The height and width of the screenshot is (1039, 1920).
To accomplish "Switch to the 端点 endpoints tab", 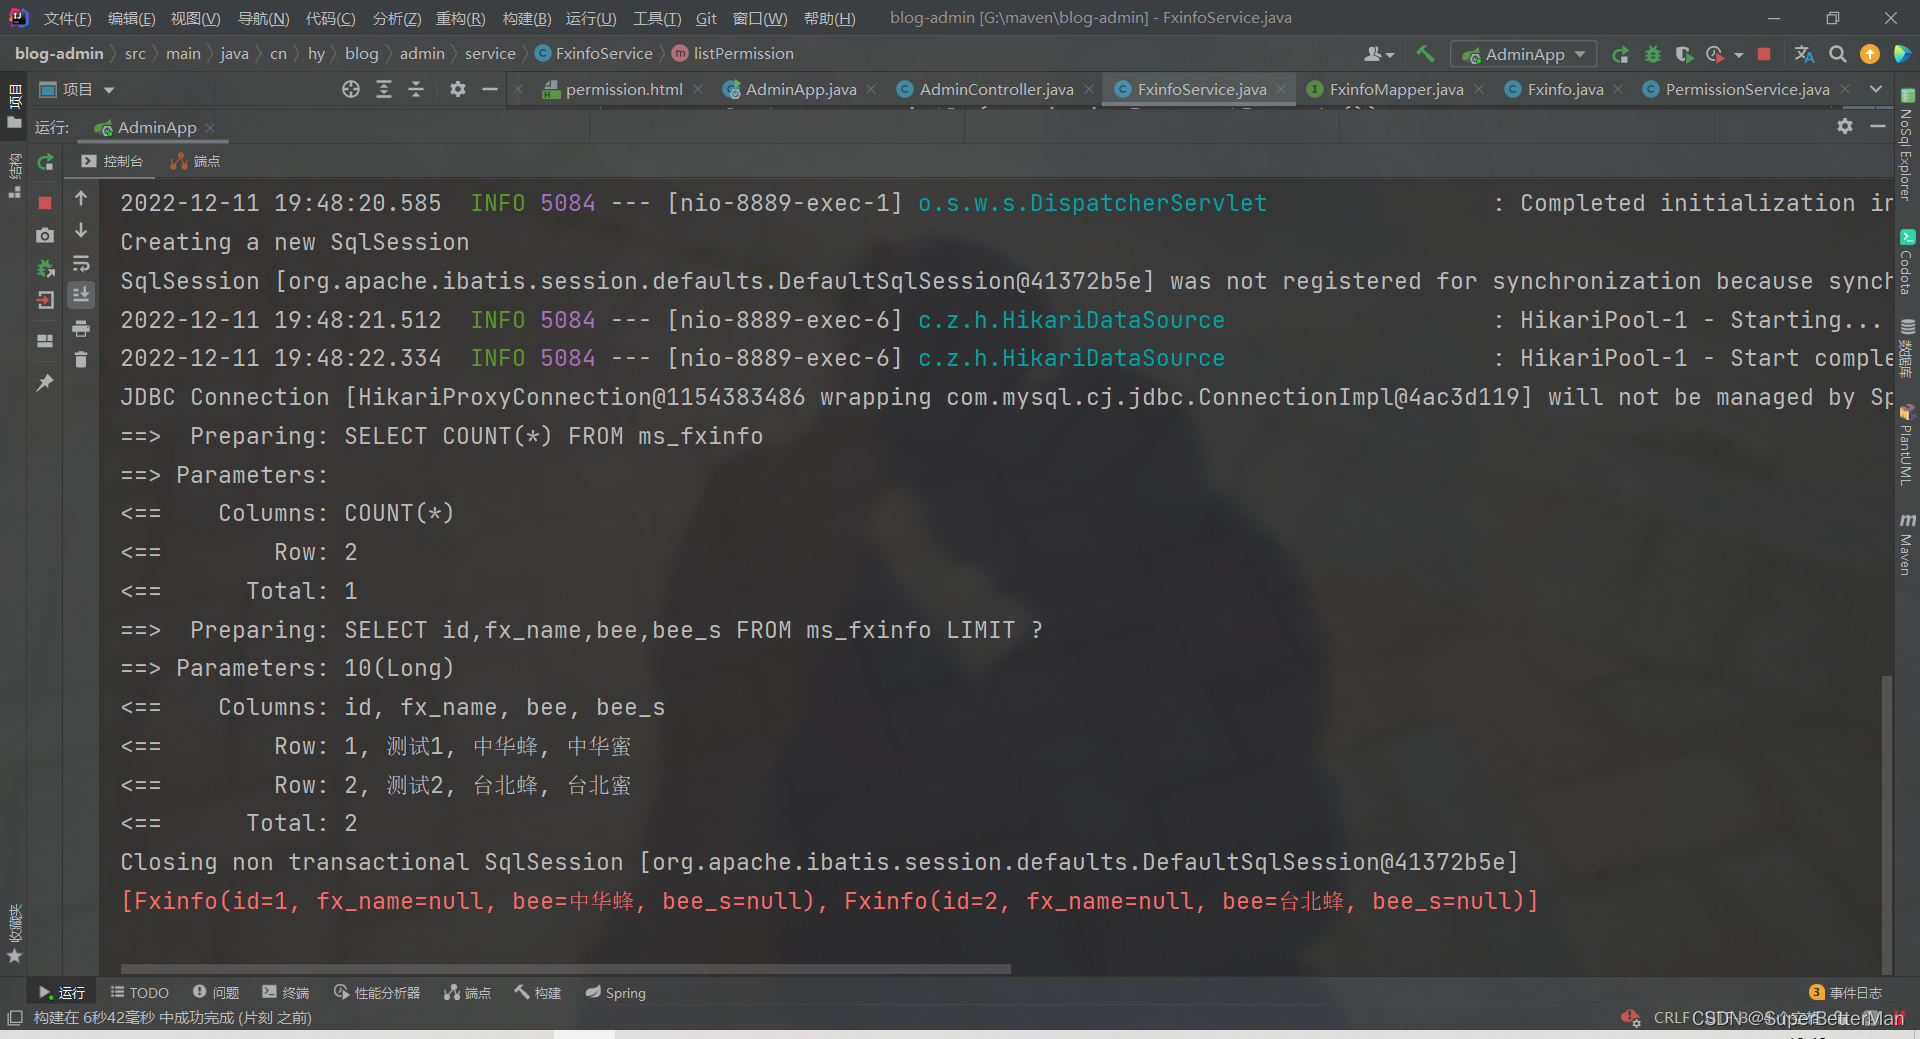I will tap(195, 161).
